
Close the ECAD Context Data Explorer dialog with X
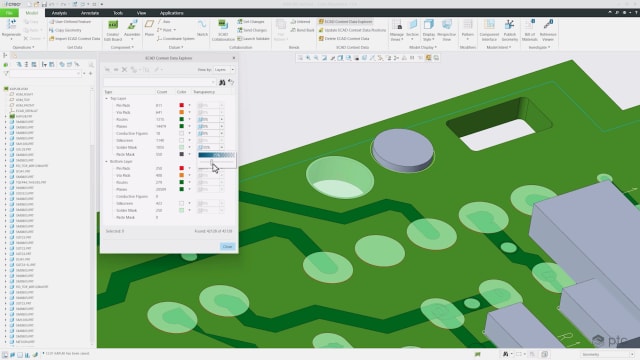tap(234, 58)
